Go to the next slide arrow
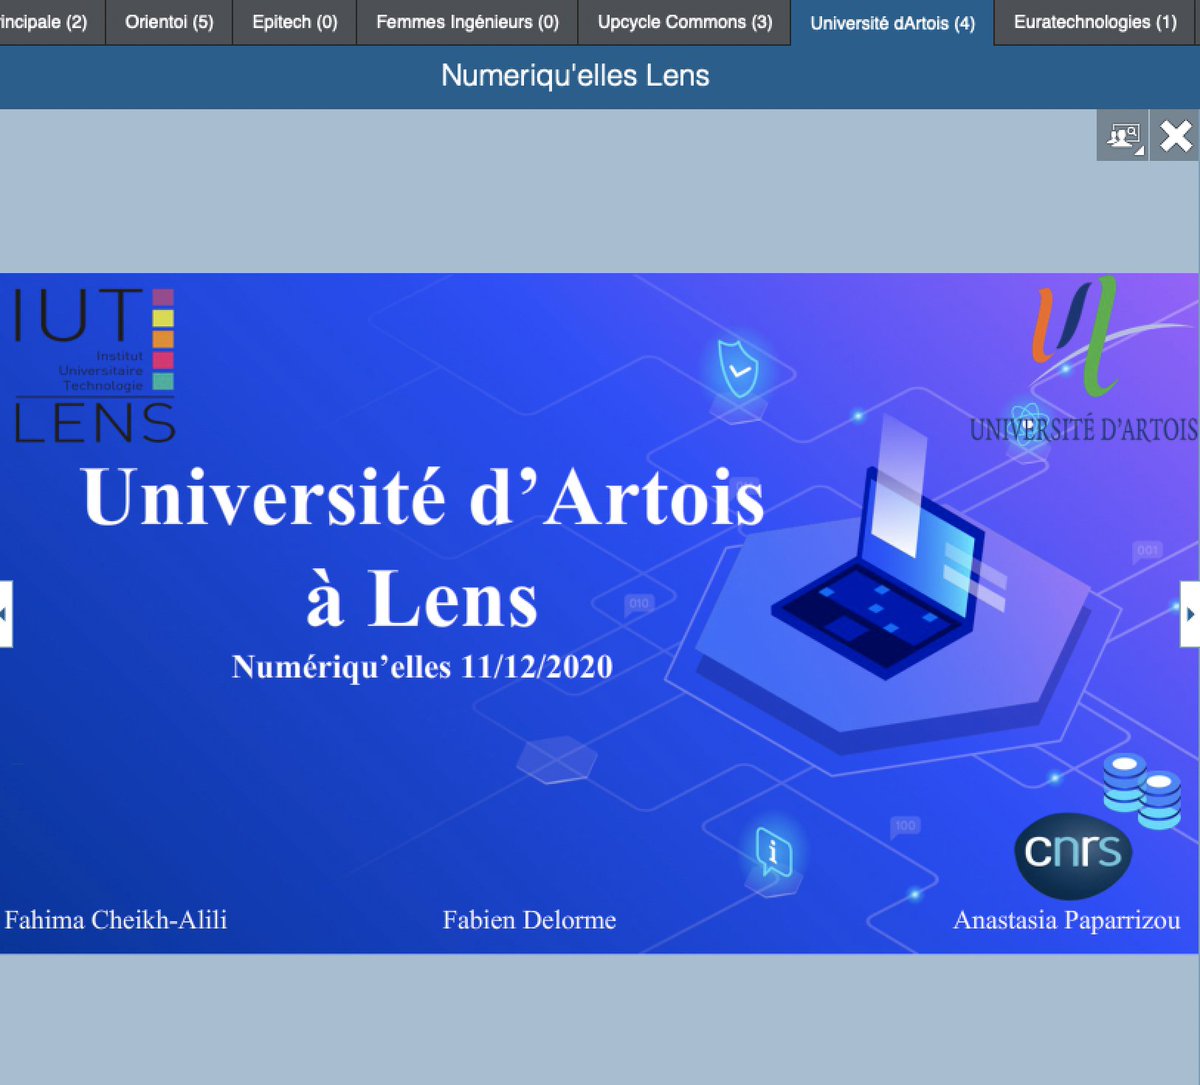 (x=1190, y=614)
